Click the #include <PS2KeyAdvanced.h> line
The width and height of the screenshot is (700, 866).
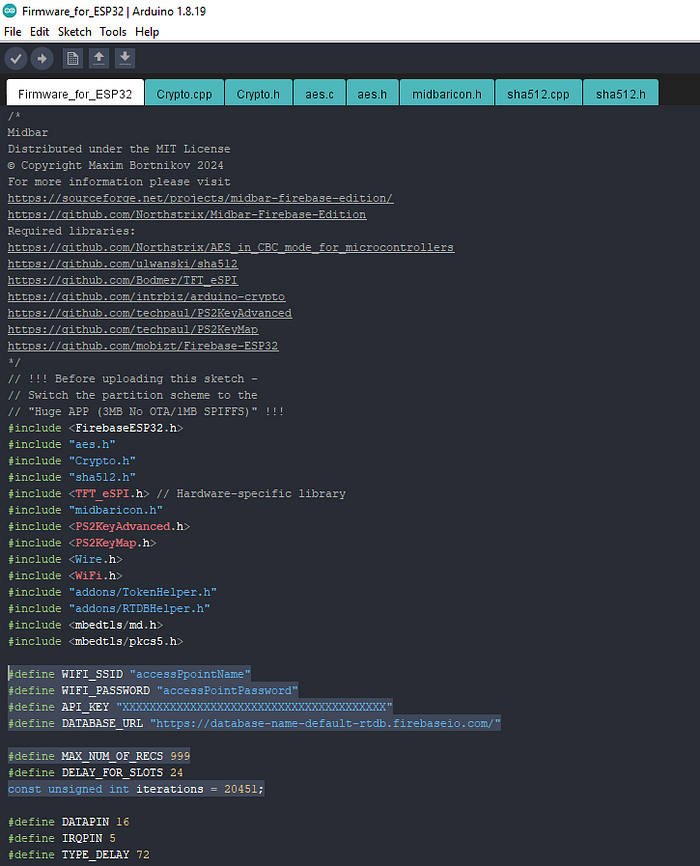coord(98,526)
